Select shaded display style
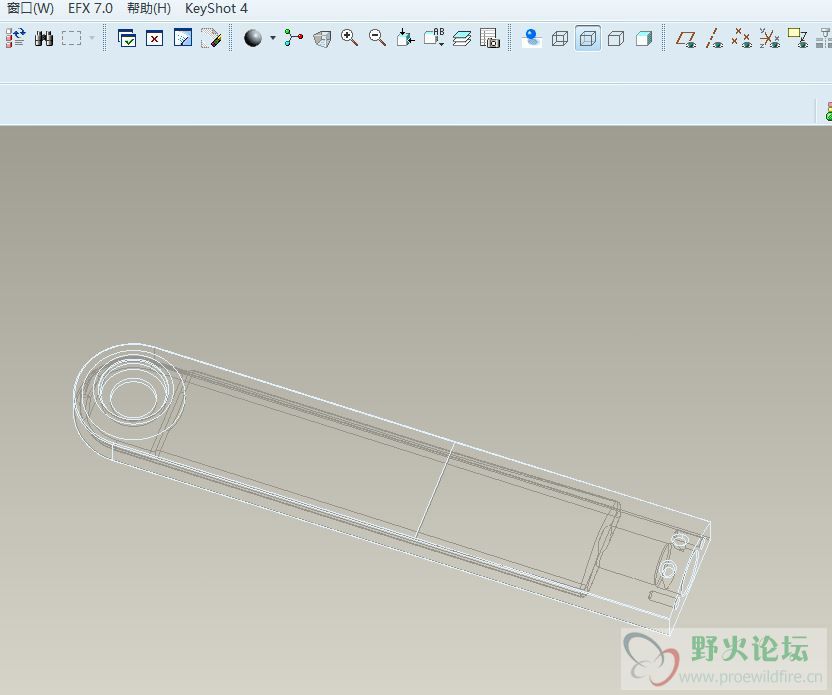The width and height of the screenshot is (832, 695). point(644,38)
